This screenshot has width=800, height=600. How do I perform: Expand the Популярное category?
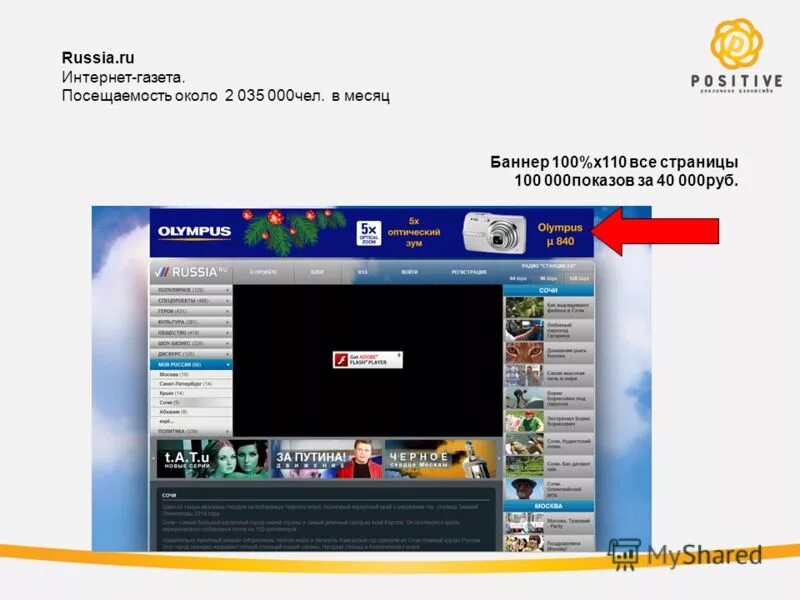tap(191, 290)
